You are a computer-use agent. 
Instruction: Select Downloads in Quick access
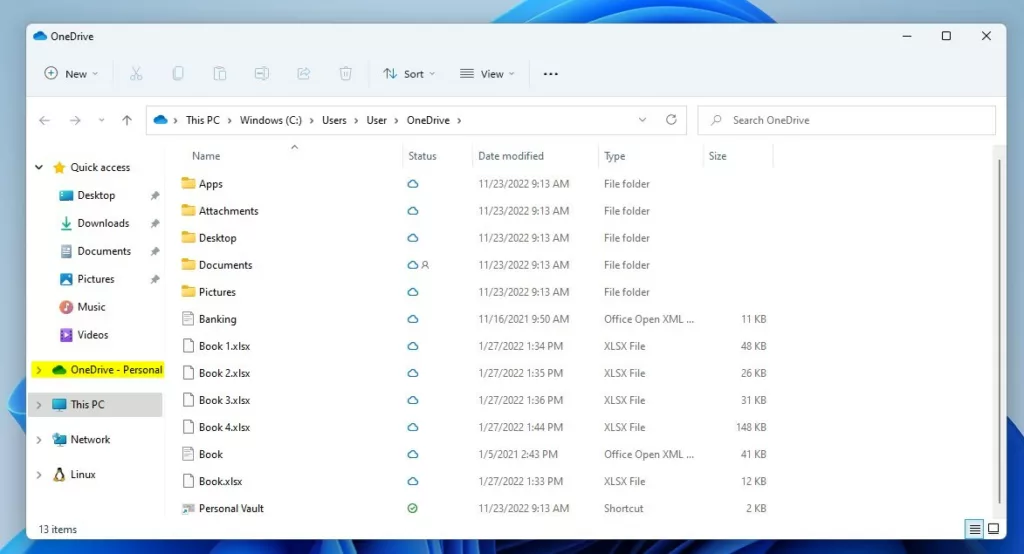tap(103, 223)
